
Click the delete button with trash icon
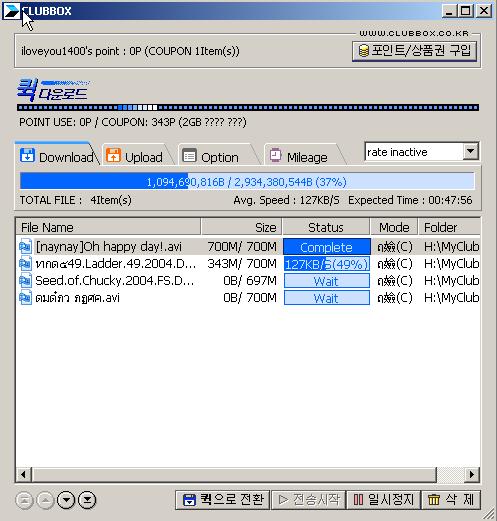pyautogui.click(x=451, y=500)
